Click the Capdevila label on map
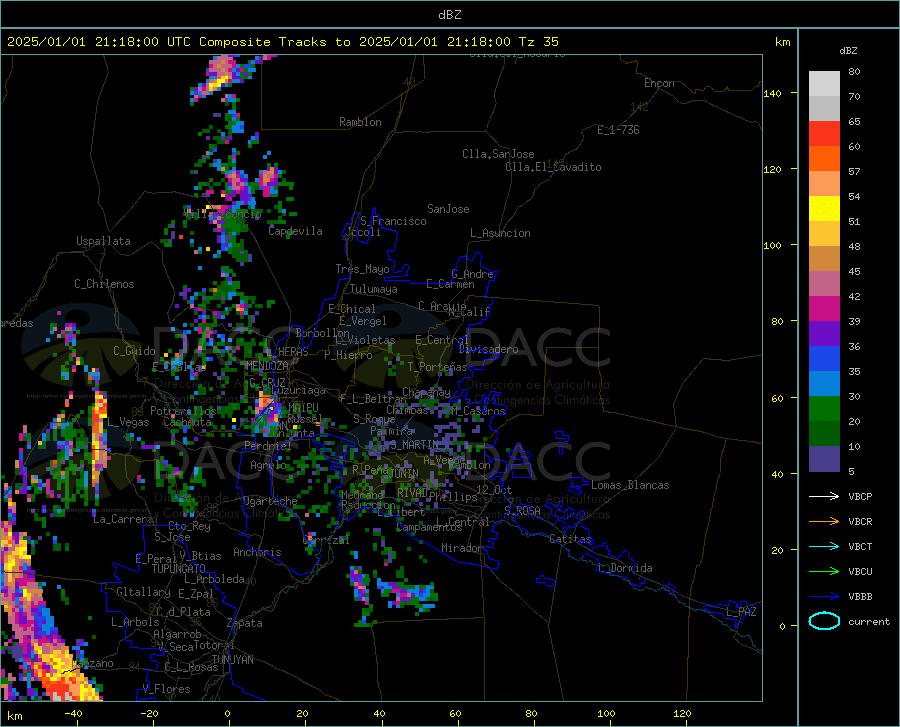This screenshot has width=900, height=727. pyautogui.click(x=295, y=231)
